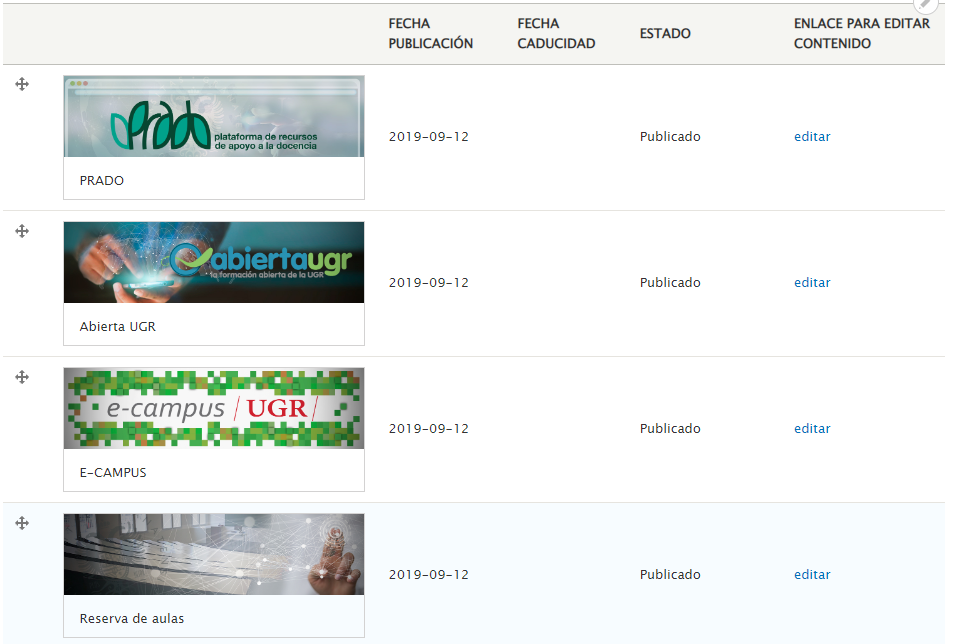
Task: Select the Reserva de aulas image thumbnail
Action: [214, 554]
